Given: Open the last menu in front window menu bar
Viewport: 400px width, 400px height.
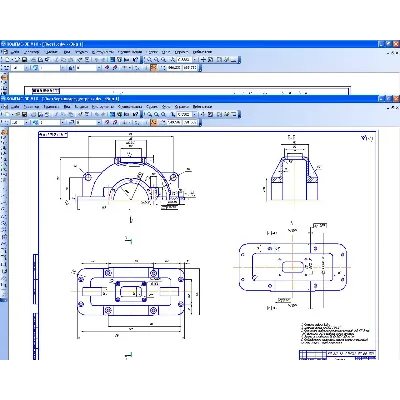Looking at the screenshot, I should (202, 107).
